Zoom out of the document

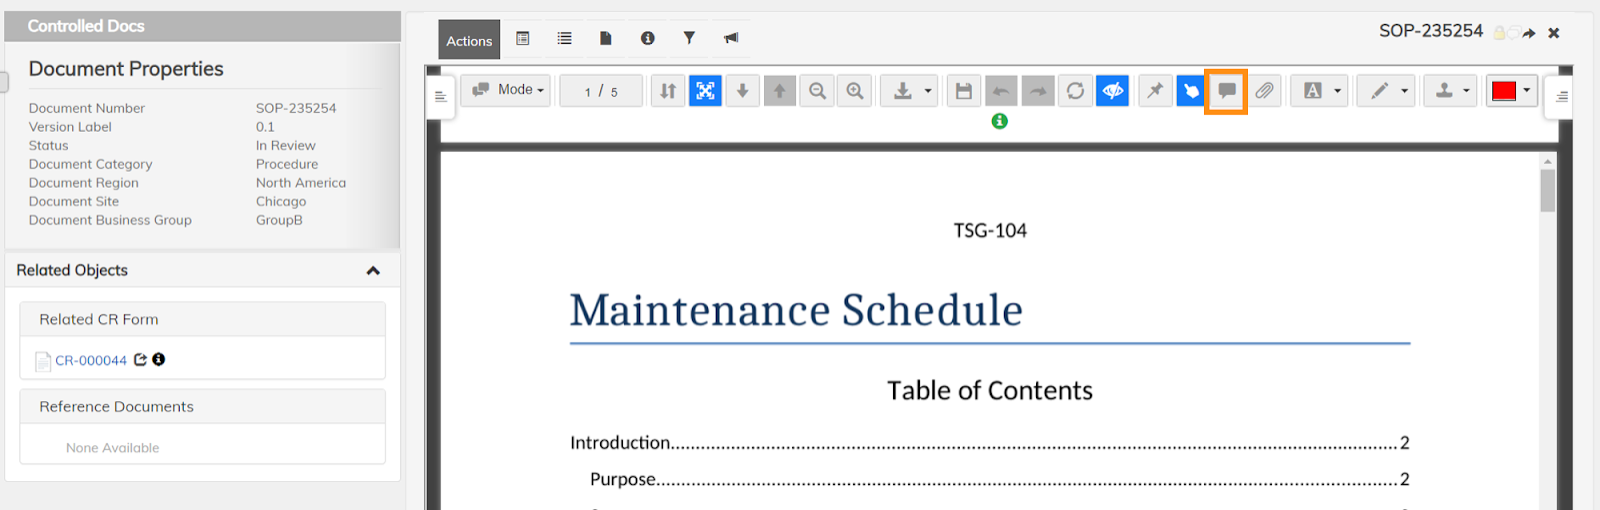pos(817,91)
